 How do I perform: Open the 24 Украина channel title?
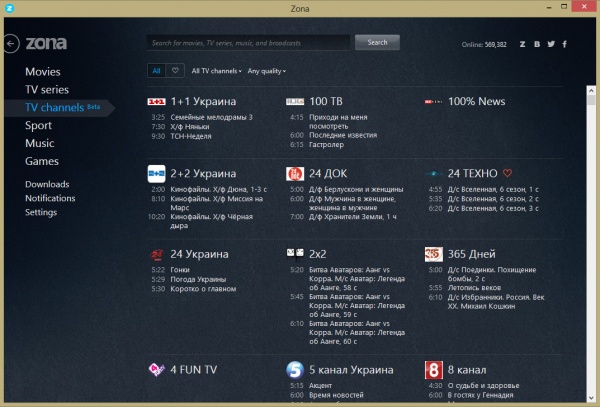(x=199, y=254)
